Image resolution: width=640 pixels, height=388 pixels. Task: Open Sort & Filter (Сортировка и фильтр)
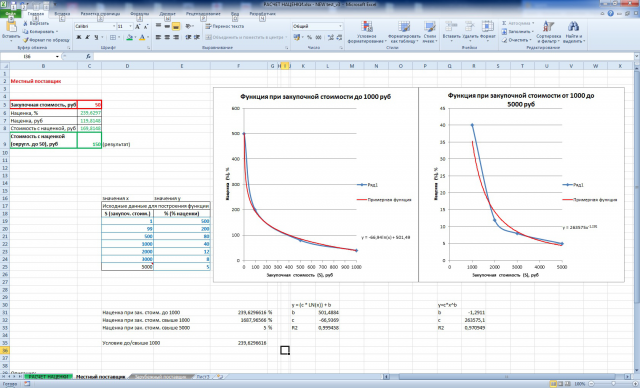[548, 32]
